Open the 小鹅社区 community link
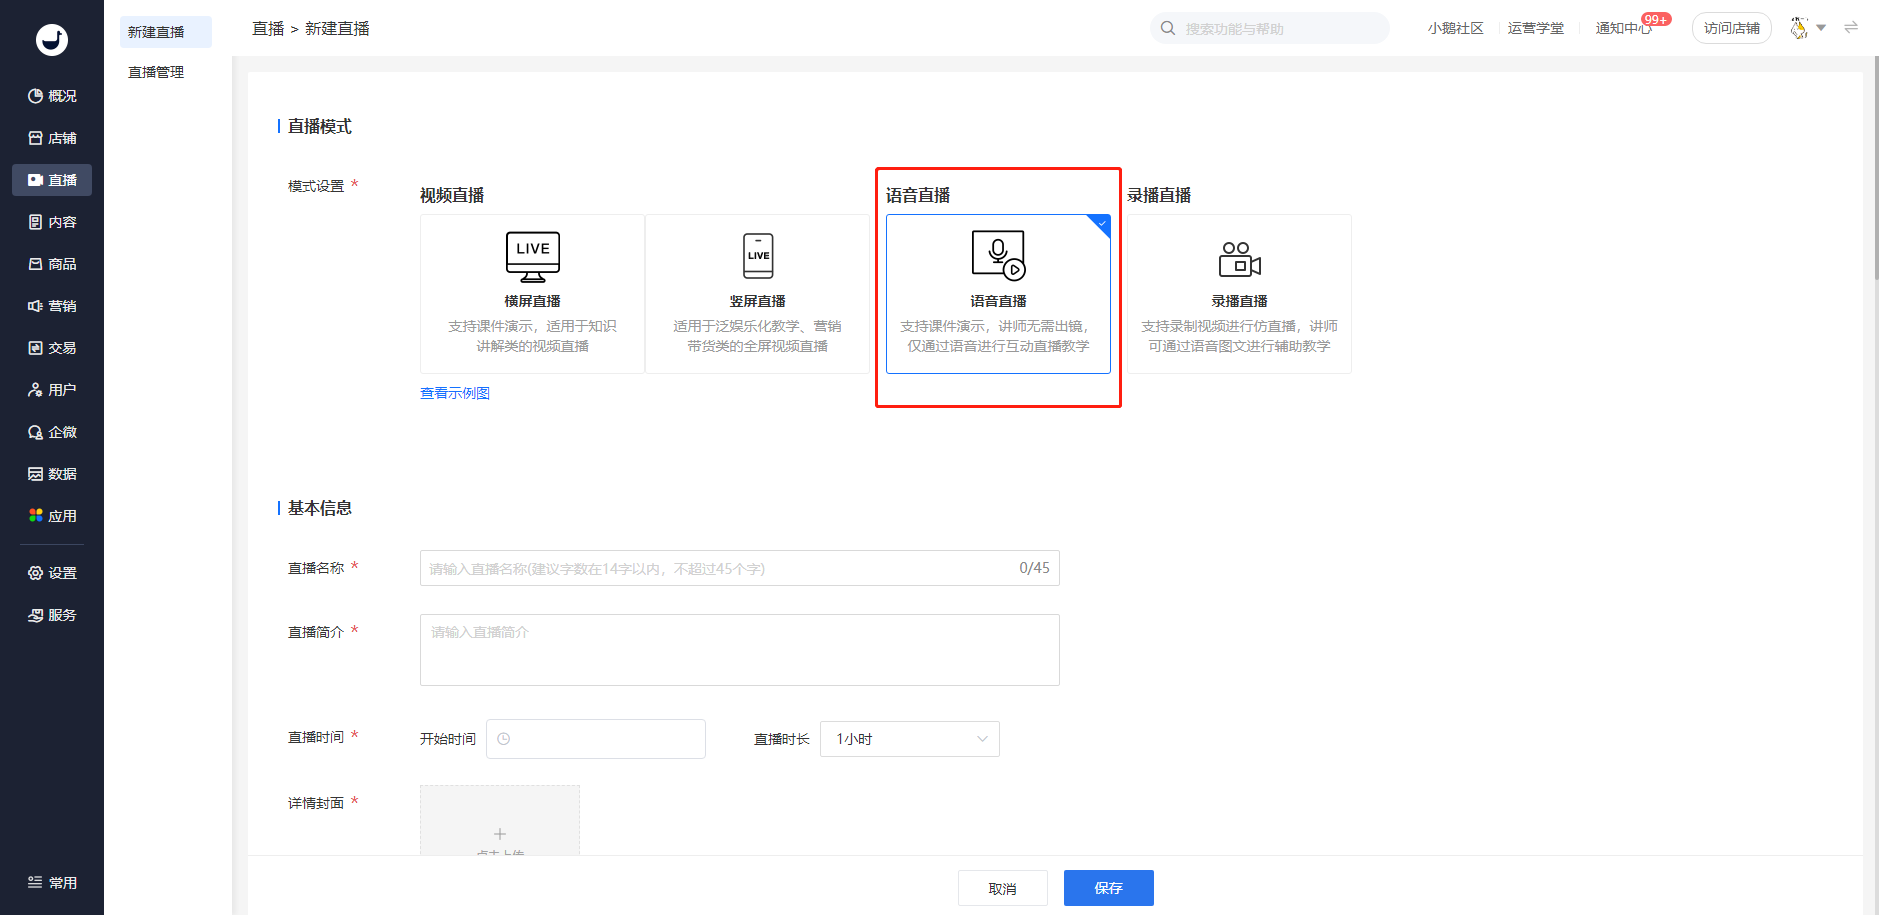Viewport: 1879px width, 915px height. (x=1455, y=28)
